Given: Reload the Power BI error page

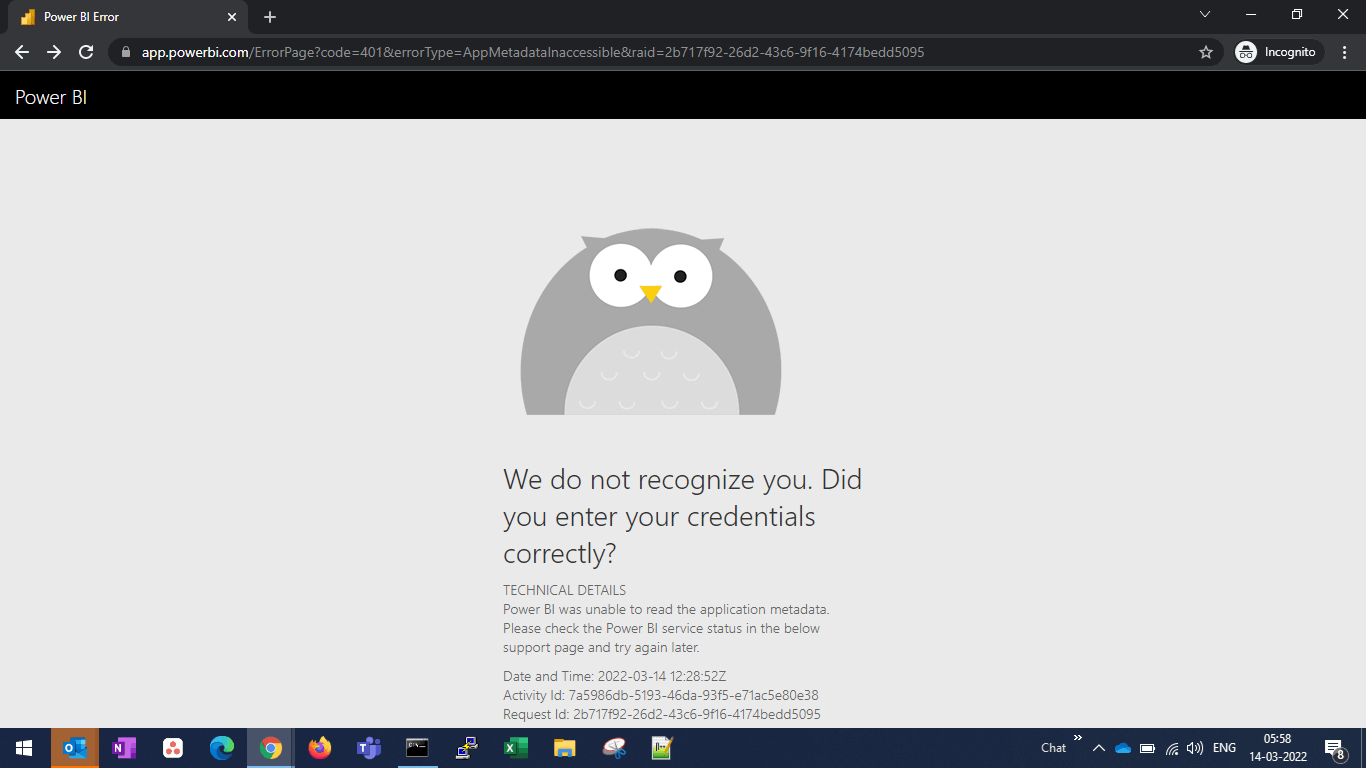Looking at the screenshot, I should click(86, 52).
